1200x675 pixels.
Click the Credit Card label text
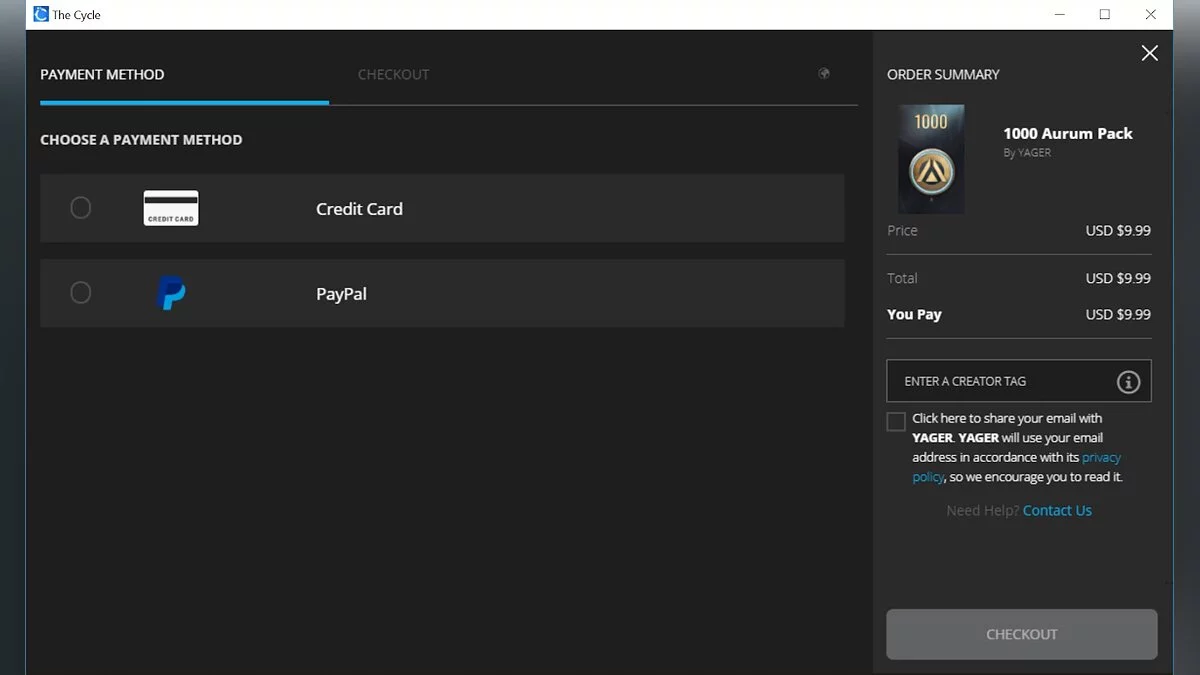[x=359, y=209]
